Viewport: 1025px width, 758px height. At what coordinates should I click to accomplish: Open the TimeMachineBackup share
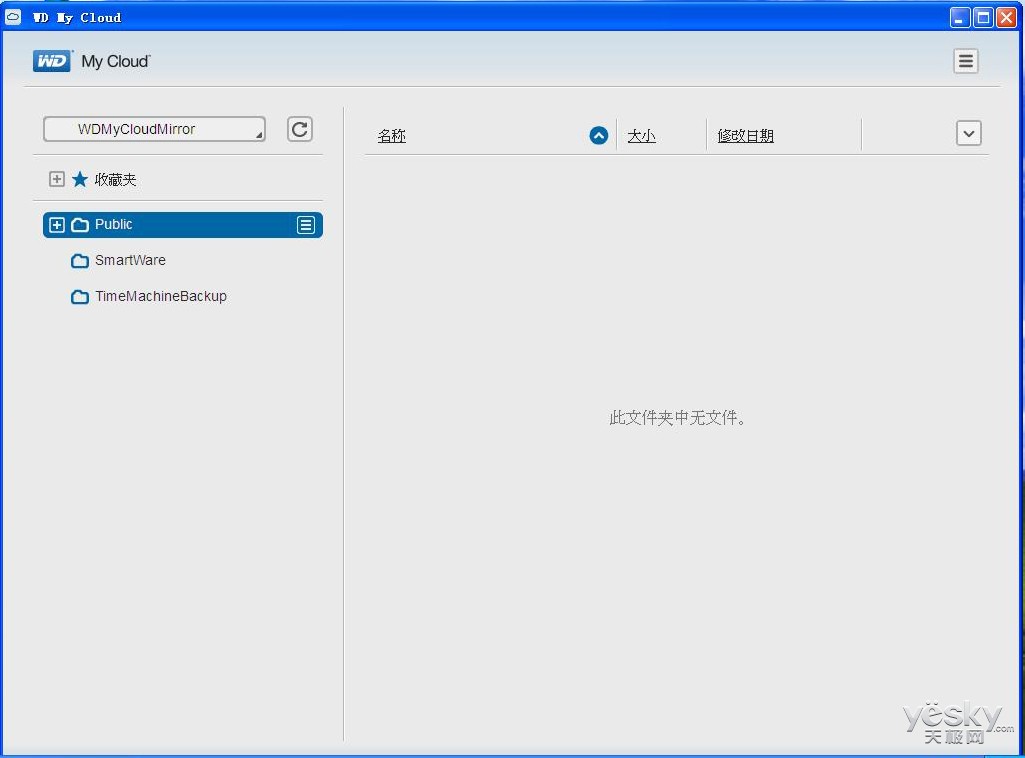161,296
